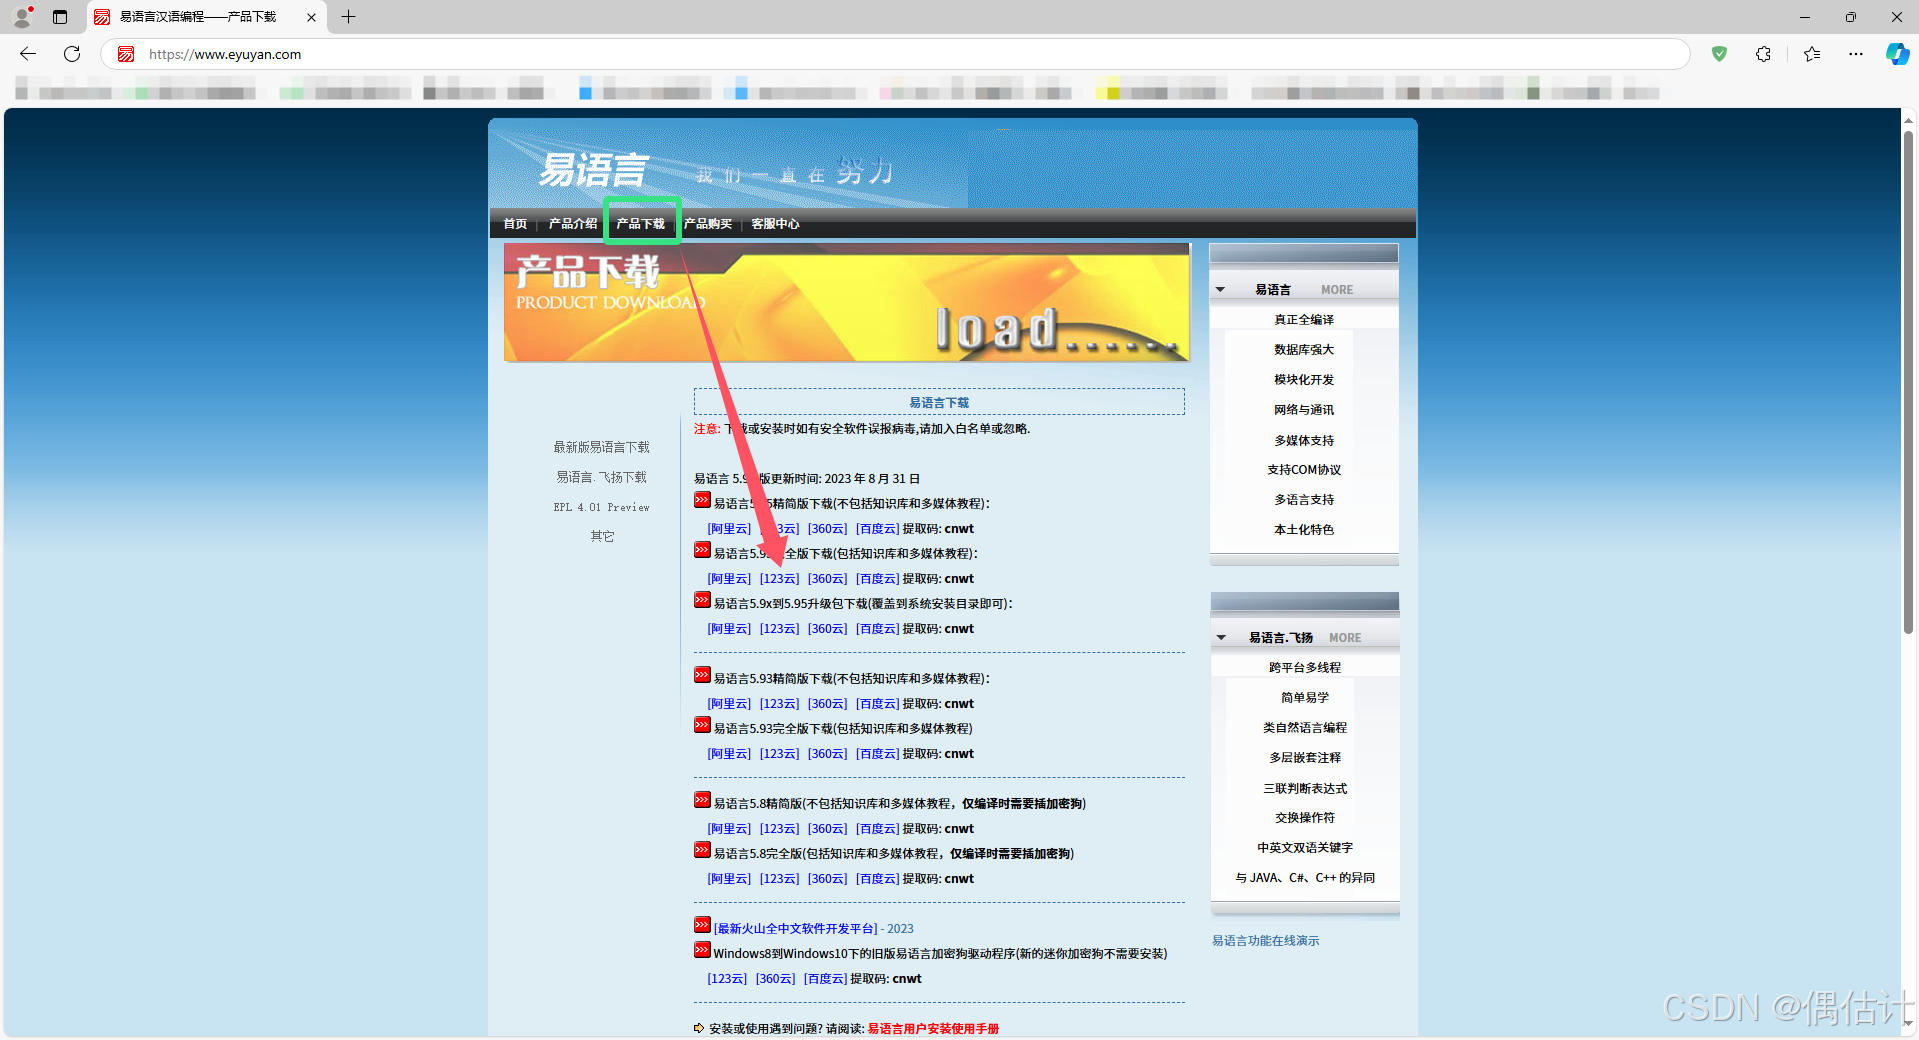Click red arrow icon beside 5.95完全版下载
1919x1040 pixels.
[702, 550]
